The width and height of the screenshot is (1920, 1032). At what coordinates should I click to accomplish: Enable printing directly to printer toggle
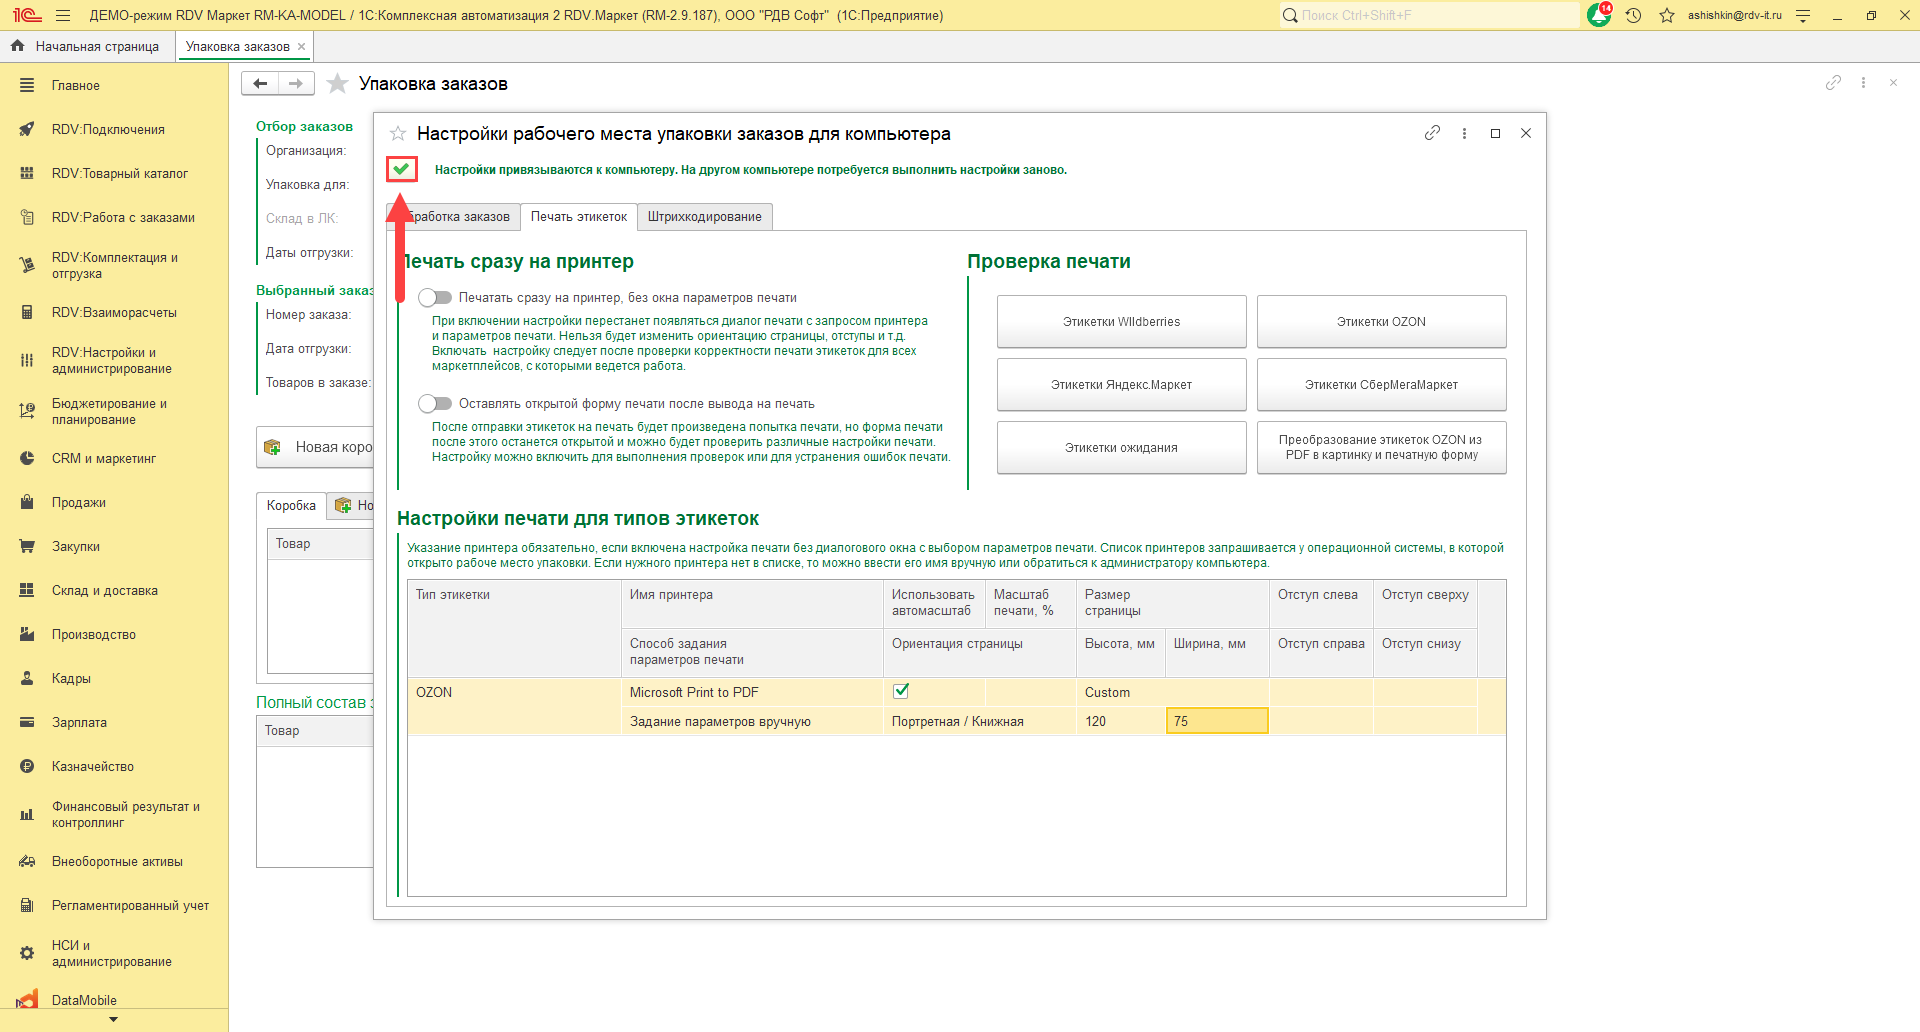point(435,297)
